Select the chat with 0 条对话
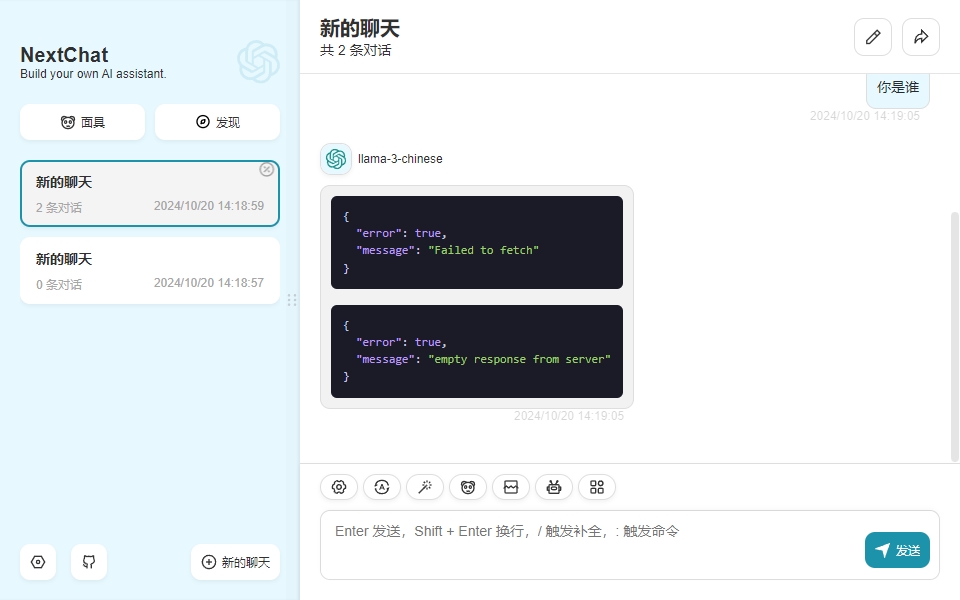This screenshot has width=960, height=600. 150,270
